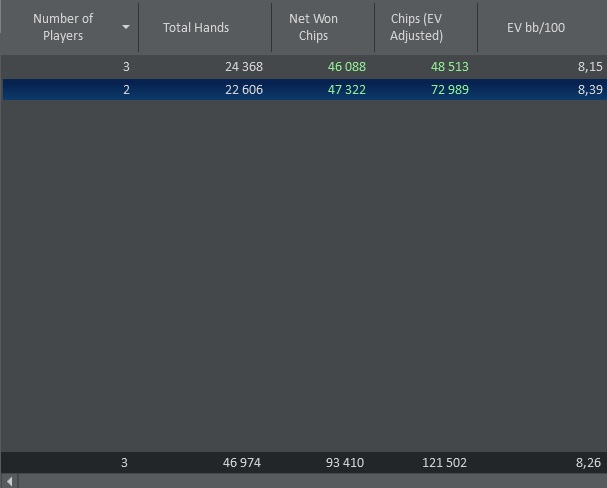The width and height of the screenshot is (607, 488).
Task: Click the green 46 088 net won value
Action: point(346,67)
